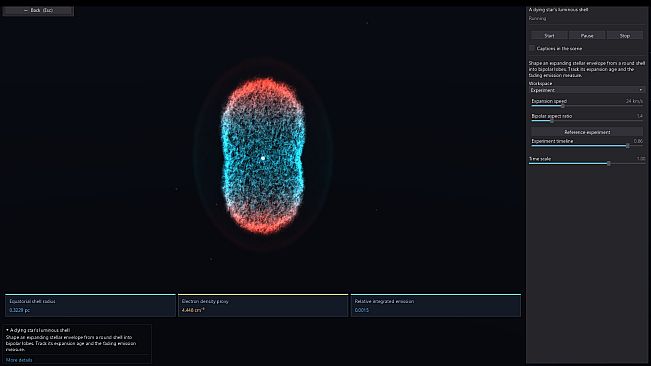Adjust the Bipolar aspect ratio slider
651x366 pixels.
coord(587,121)
